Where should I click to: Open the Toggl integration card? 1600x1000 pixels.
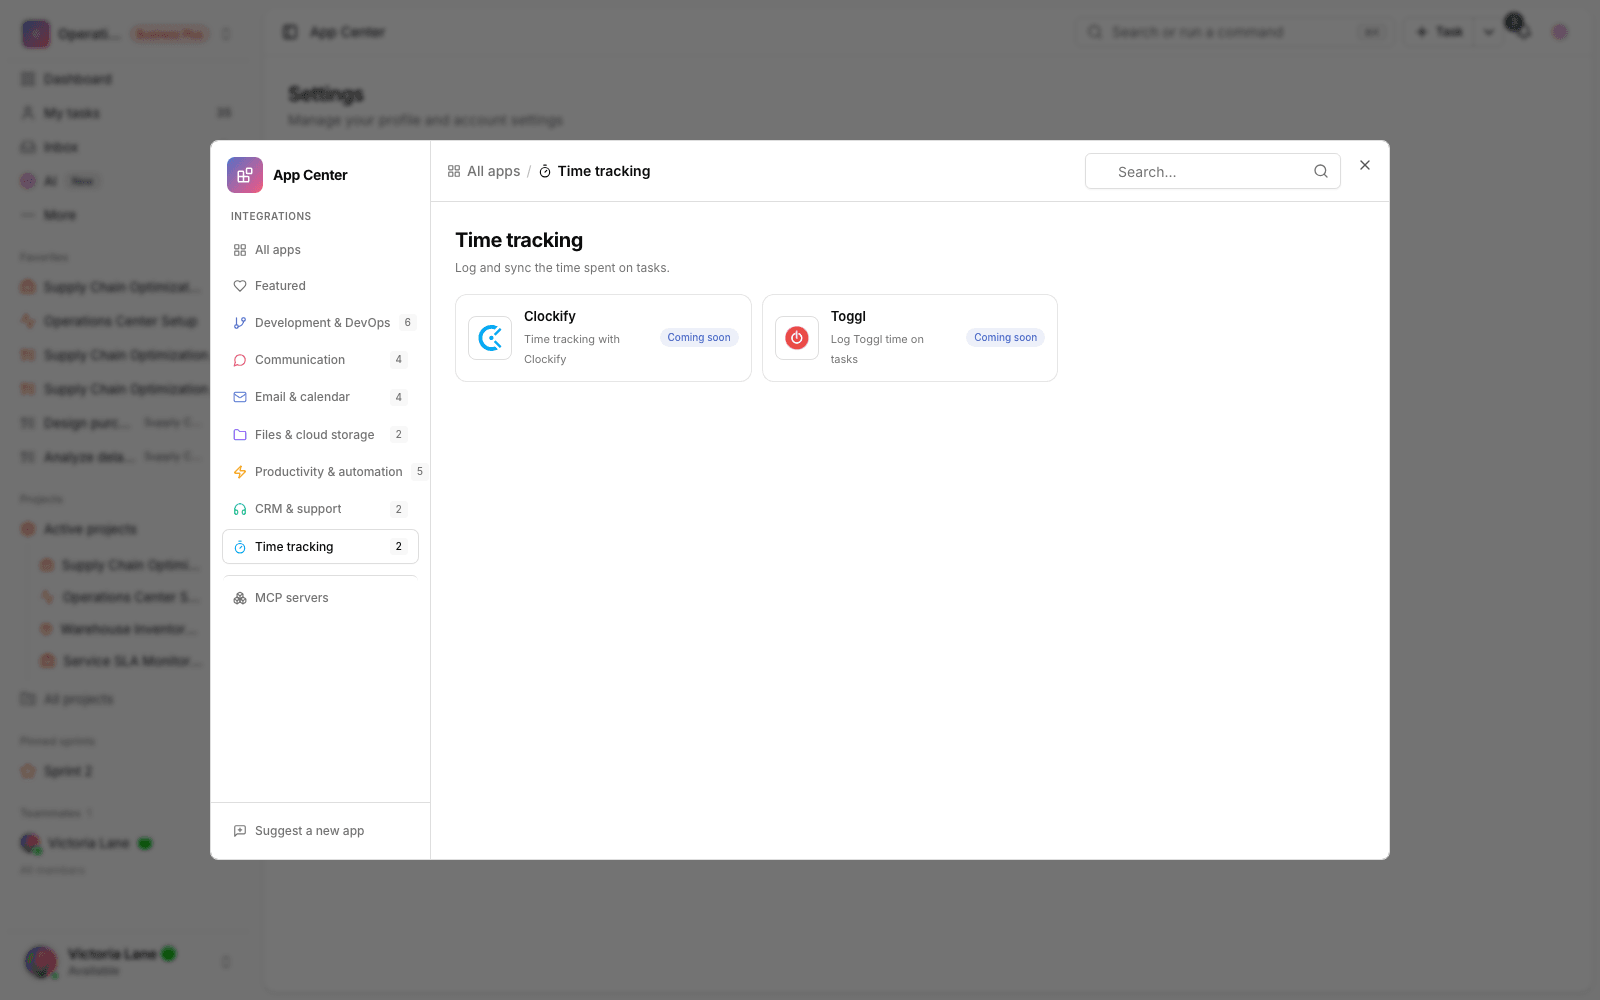pyautogui.click(x=910, y=338)
